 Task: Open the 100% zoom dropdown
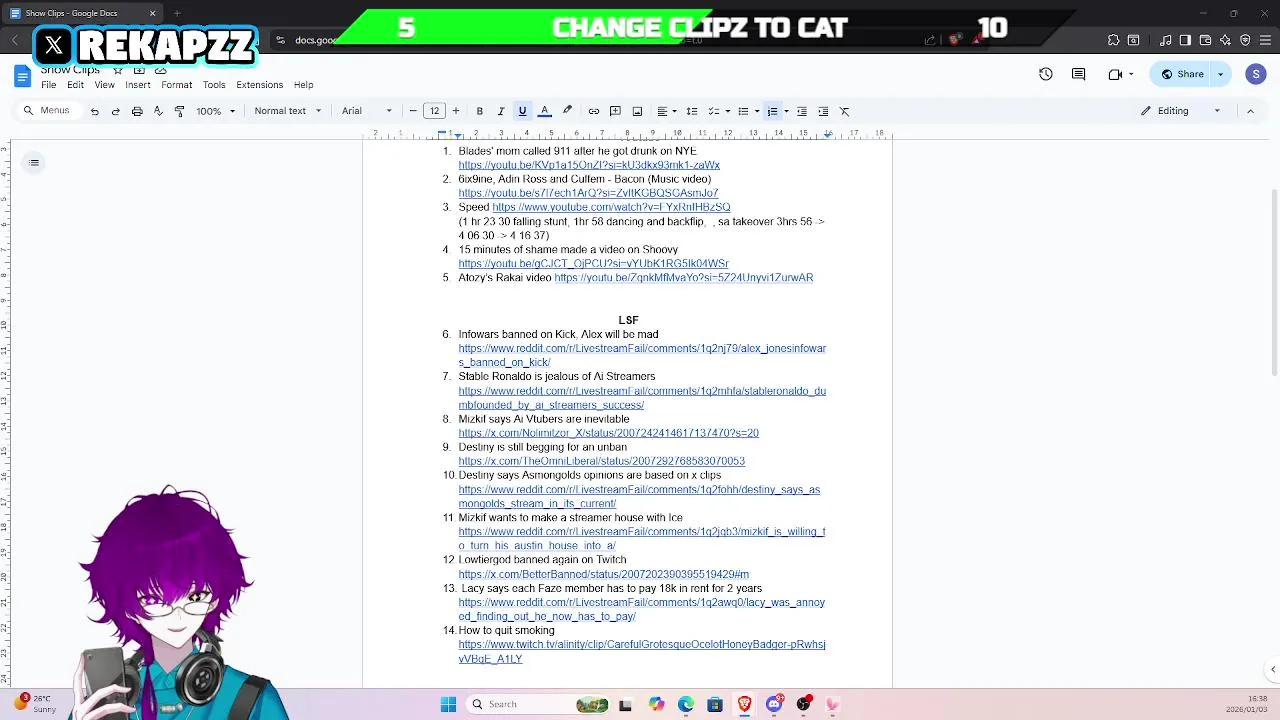(216, 111)
